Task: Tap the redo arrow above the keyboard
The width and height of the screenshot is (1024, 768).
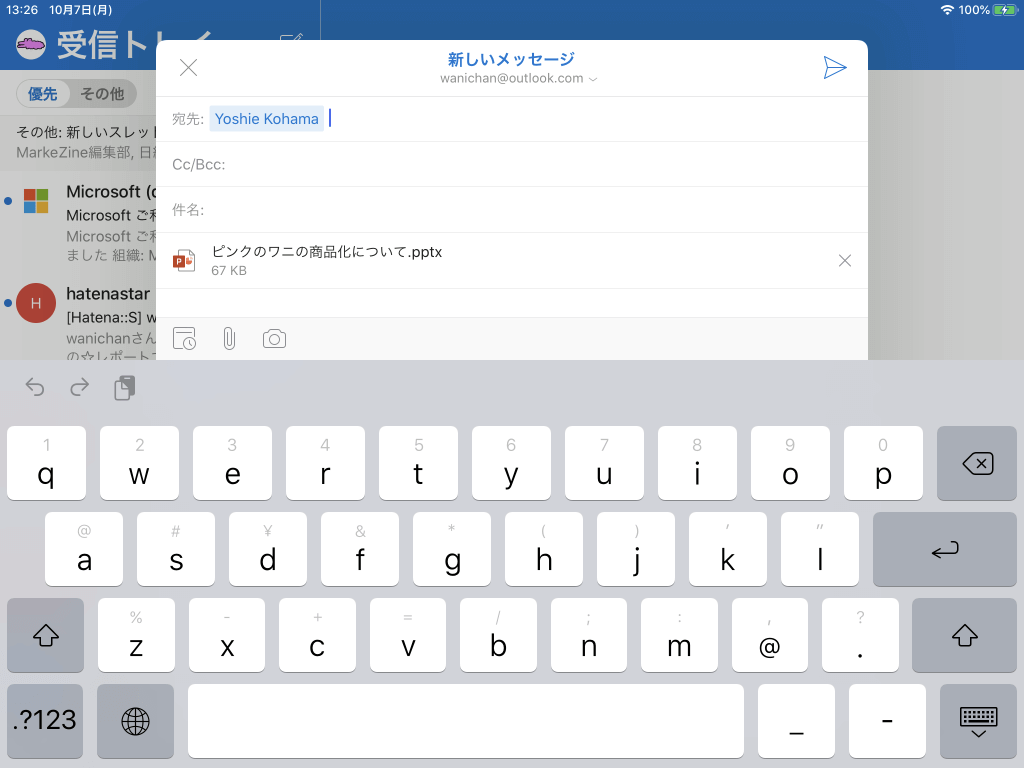Action: pyautogui.click(x=80, y=387)
